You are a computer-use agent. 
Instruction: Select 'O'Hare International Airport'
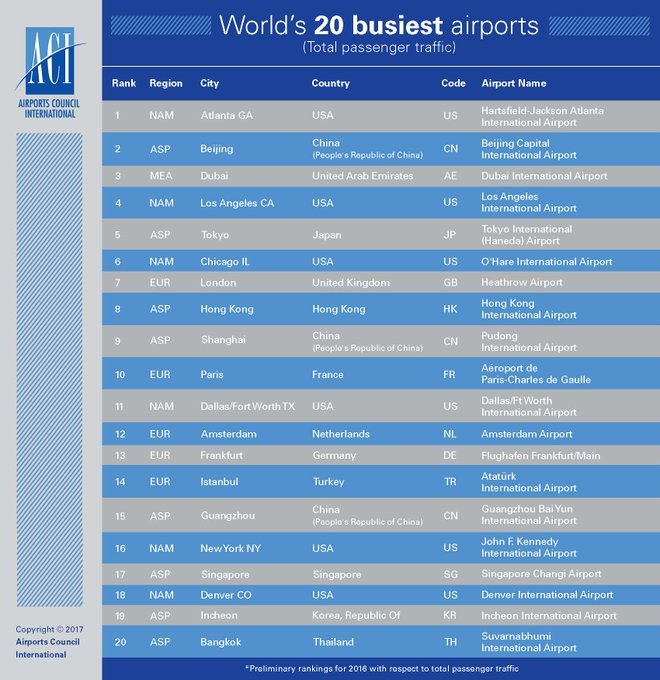click(x=546, y=262)
